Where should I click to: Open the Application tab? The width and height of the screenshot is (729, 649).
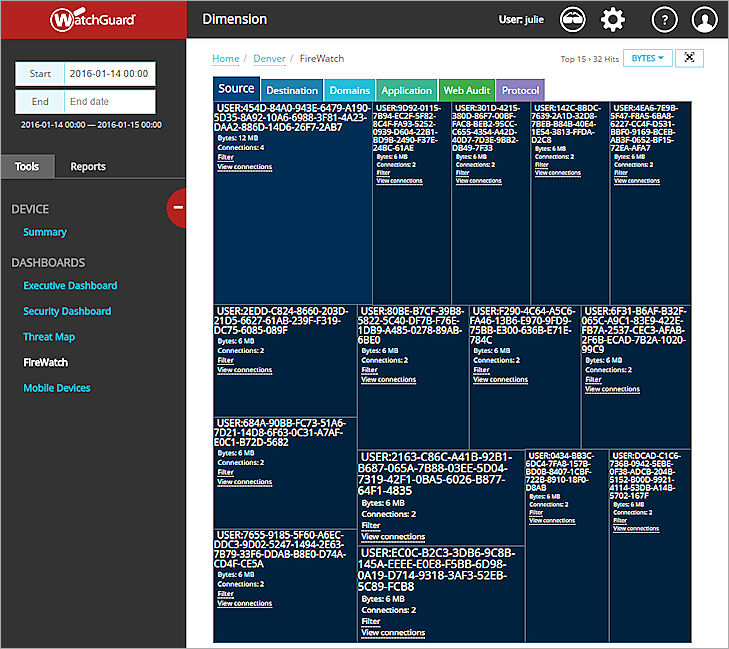tap(406, 90)
